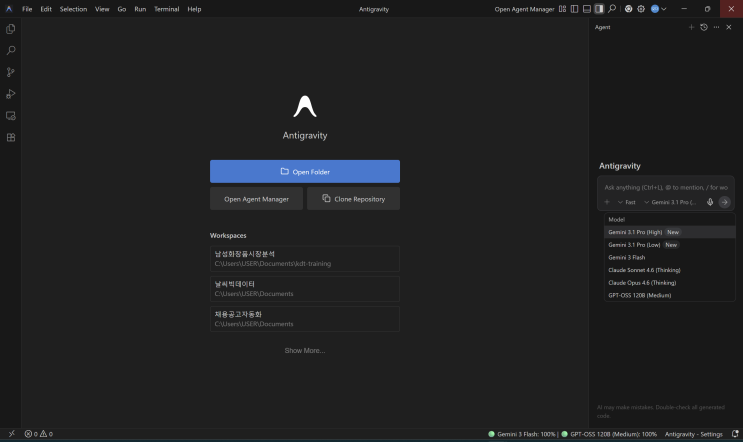Open the 남성화장품시장분석 workspace
This screenshot has height=442, width=743.
tap(305, 259)
